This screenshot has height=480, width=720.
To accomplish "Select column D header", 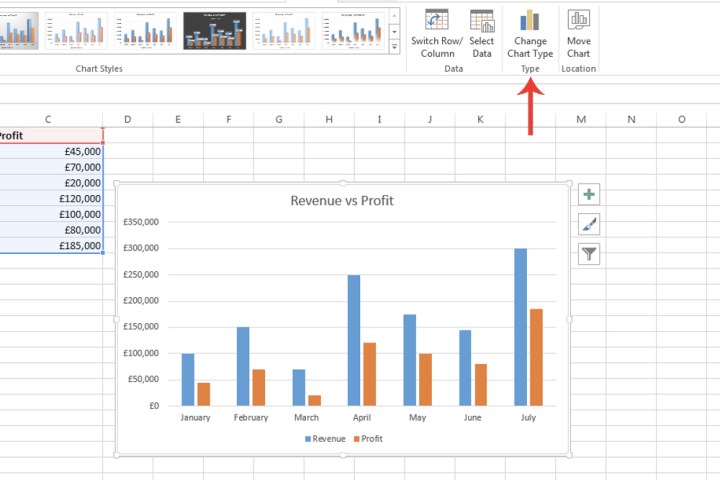I will (x=127, y=120).
